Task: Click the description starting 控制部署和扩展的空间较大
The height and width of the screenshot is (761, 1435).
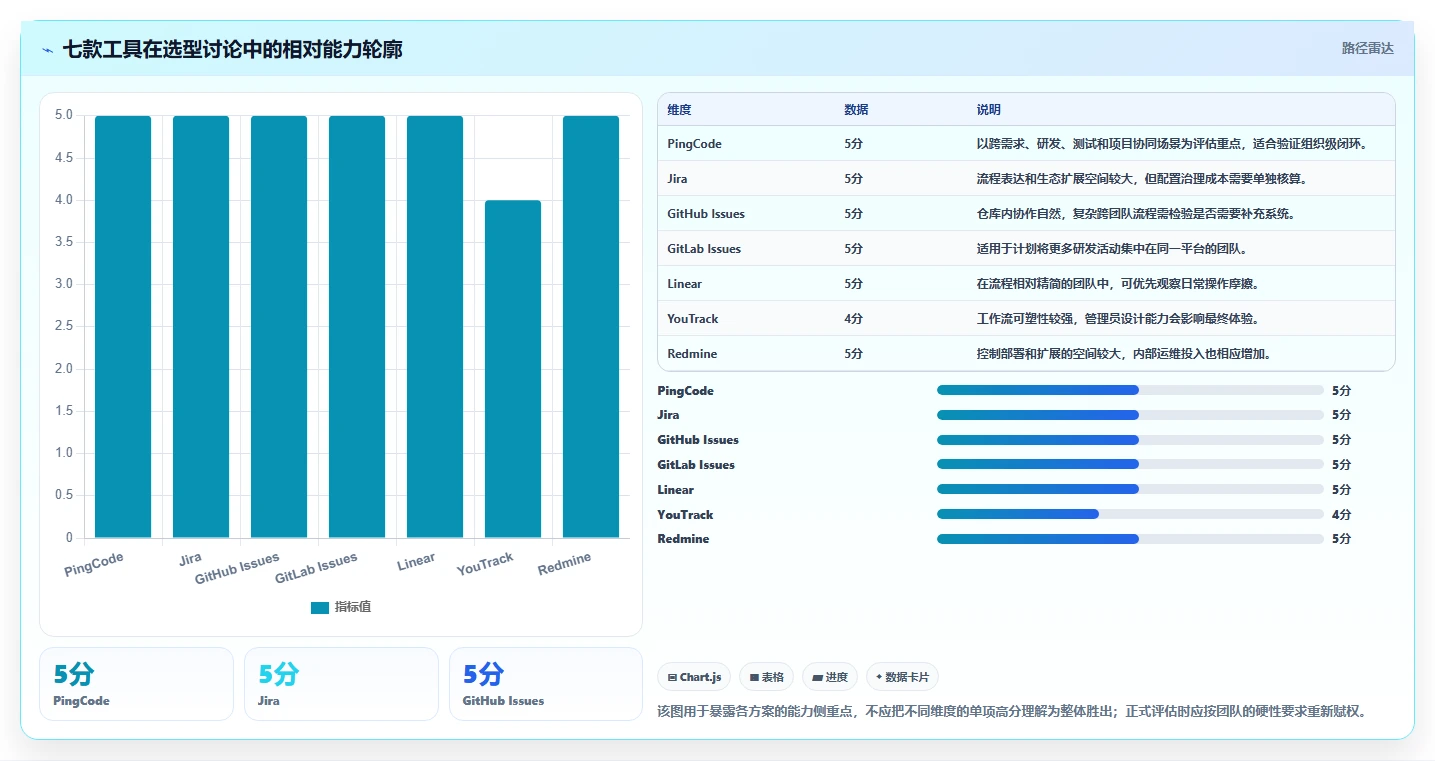Action: click(x=1124, y=354)
